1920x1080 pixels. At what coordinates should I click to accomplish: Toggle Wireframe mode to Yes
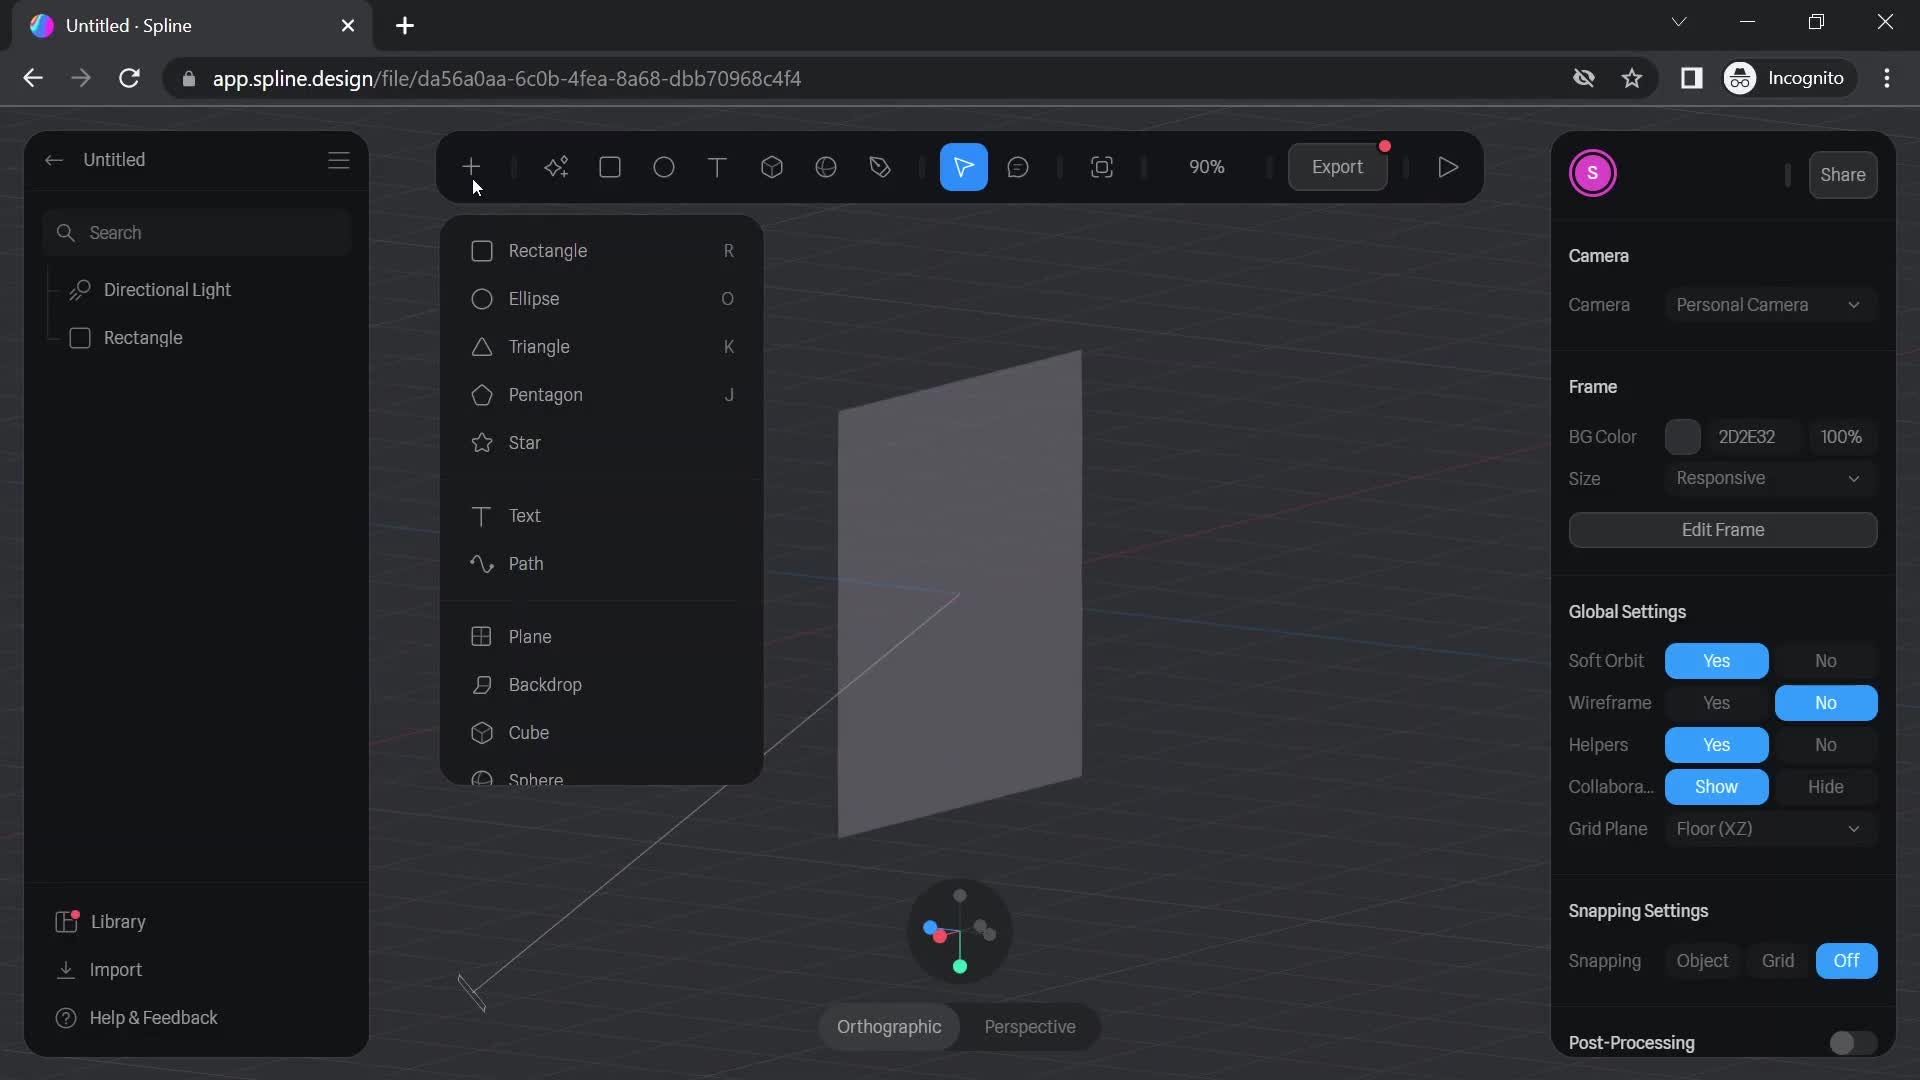pyautogui.click(x=1716, y=703)
